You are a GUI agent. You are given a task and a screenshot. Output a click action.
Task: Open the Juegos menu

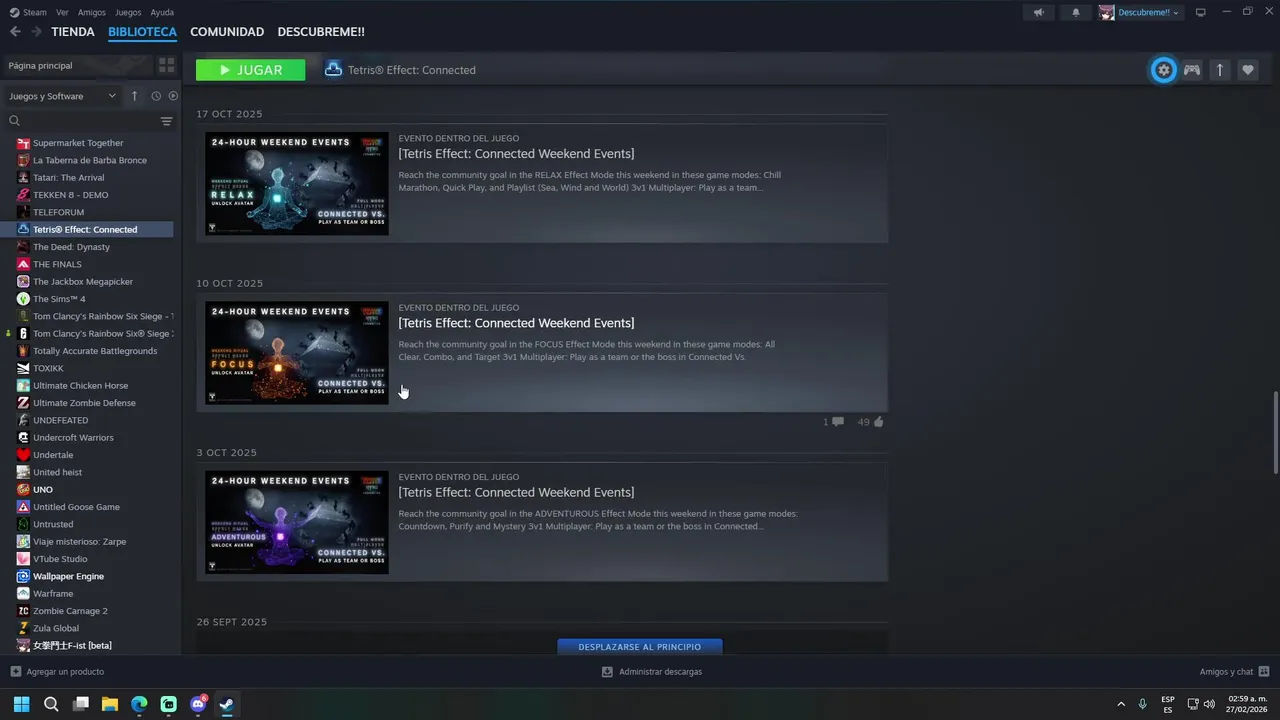click(x=128, y=12)
